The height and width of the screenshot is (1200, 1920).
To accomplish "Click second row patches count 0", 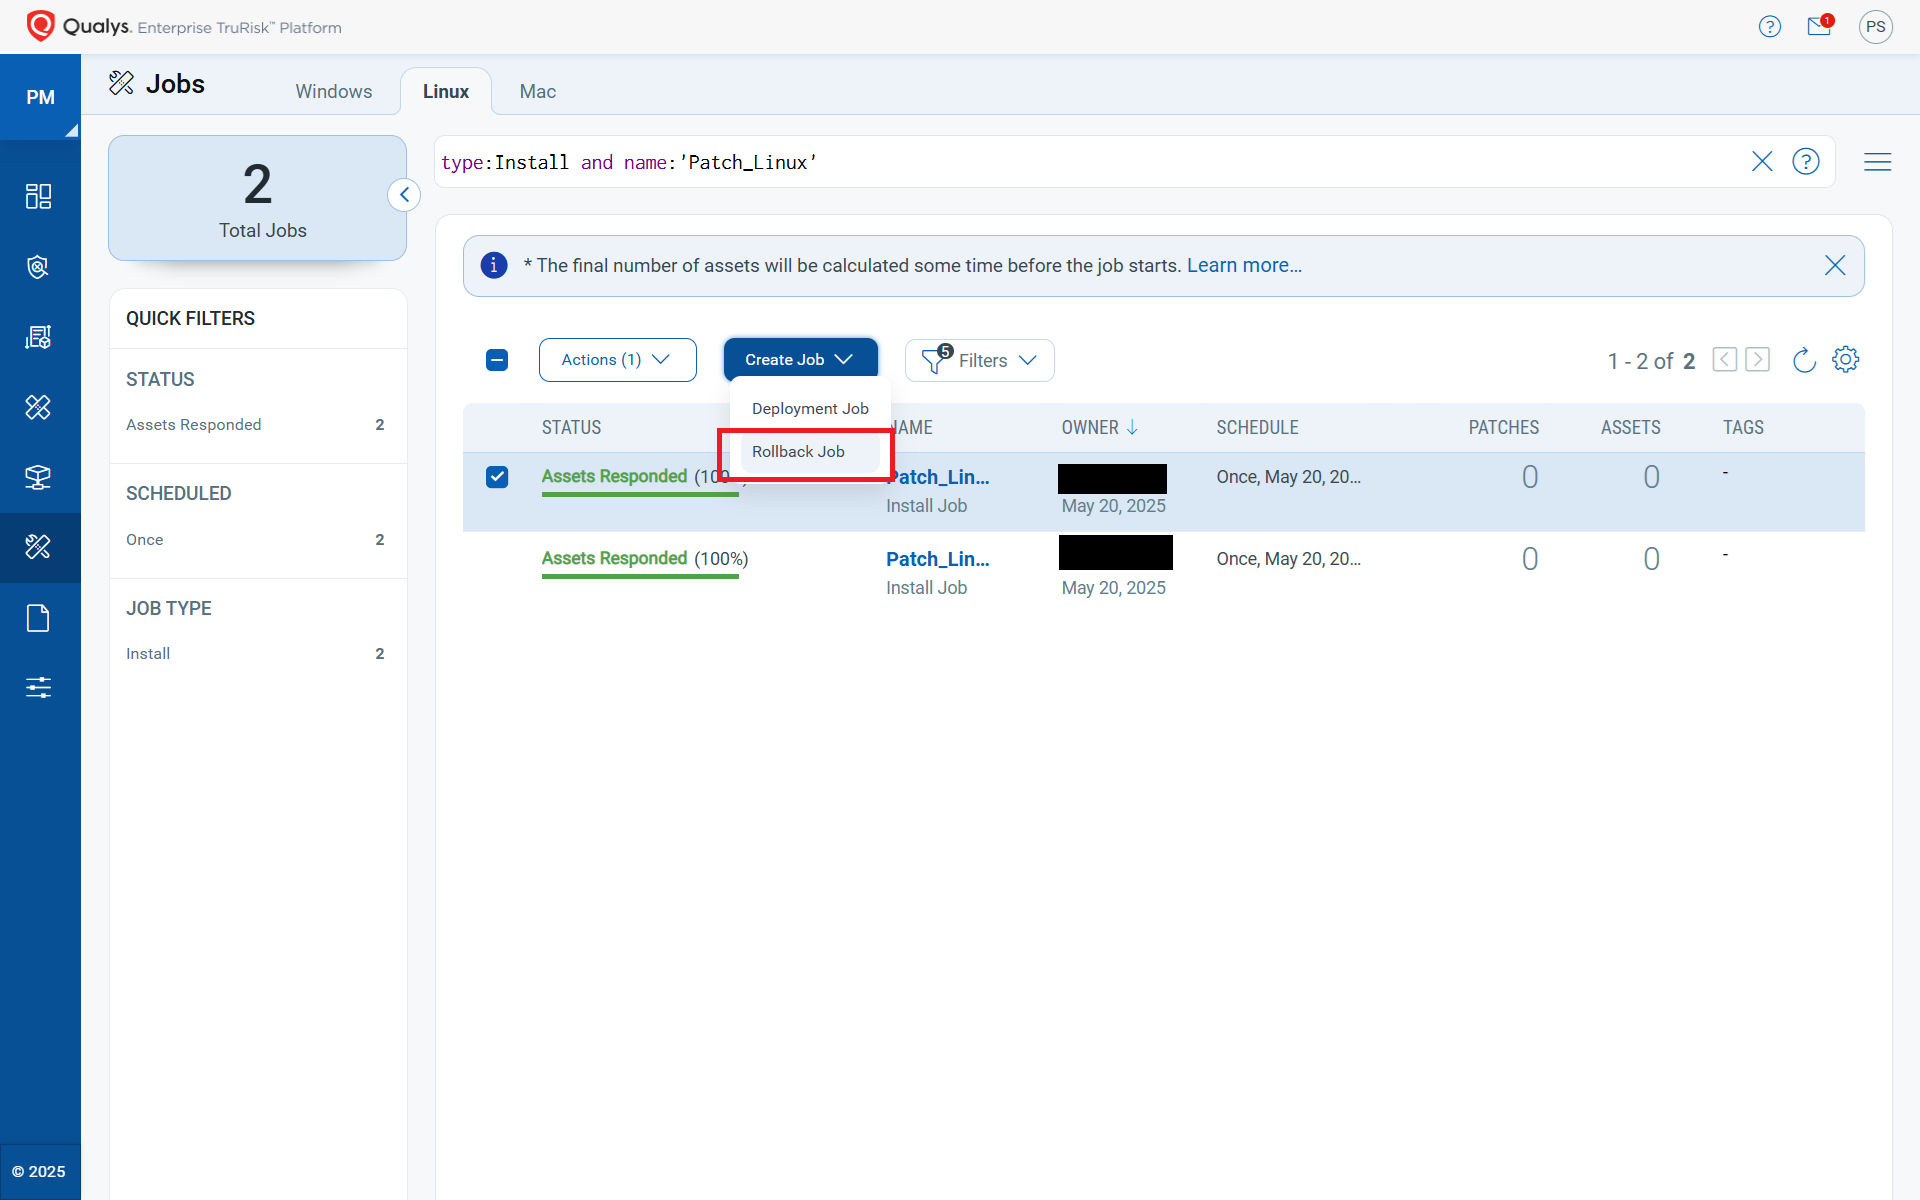I will (x=1530, y=559).
